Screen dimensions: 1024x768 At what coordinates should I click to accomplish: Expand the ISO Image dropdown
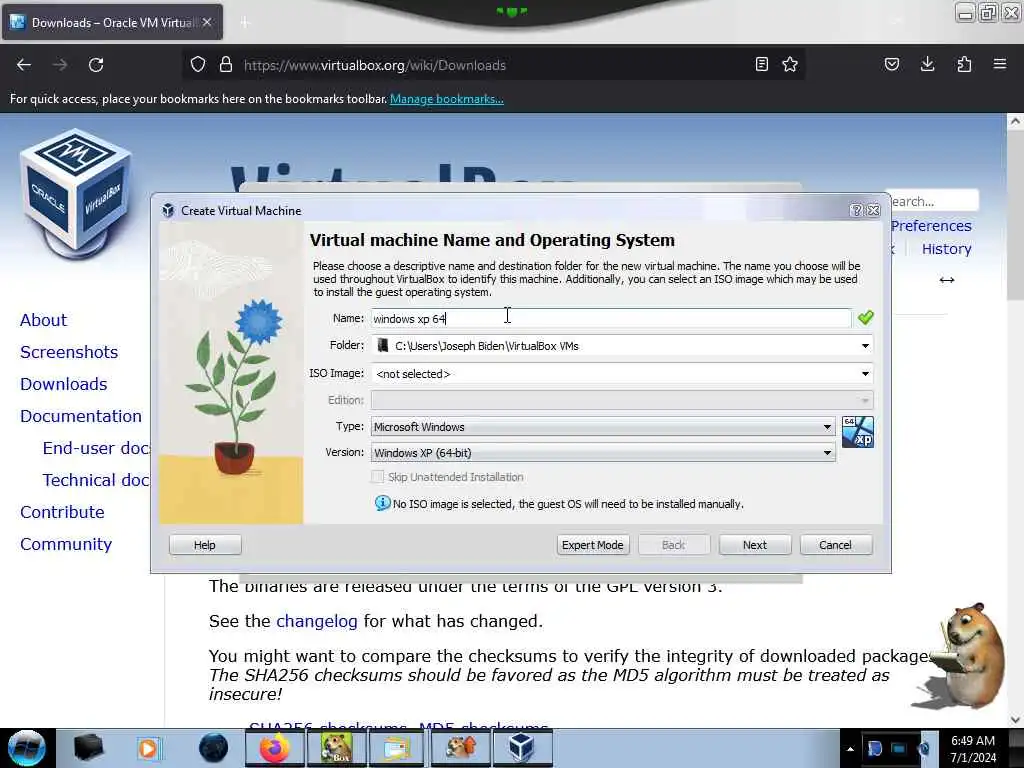tap(865, 374)
